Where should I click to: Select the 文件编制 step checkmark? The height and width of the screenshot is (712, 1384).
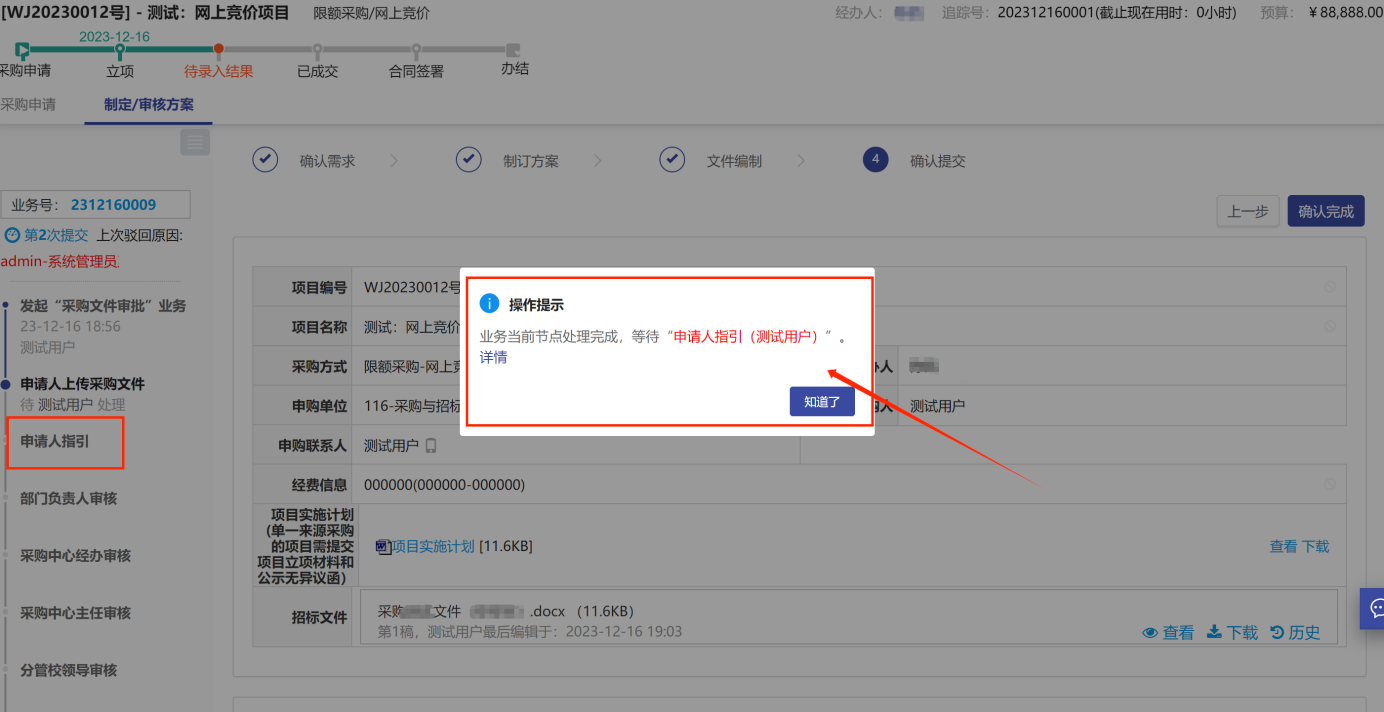[x=672, y=160]
